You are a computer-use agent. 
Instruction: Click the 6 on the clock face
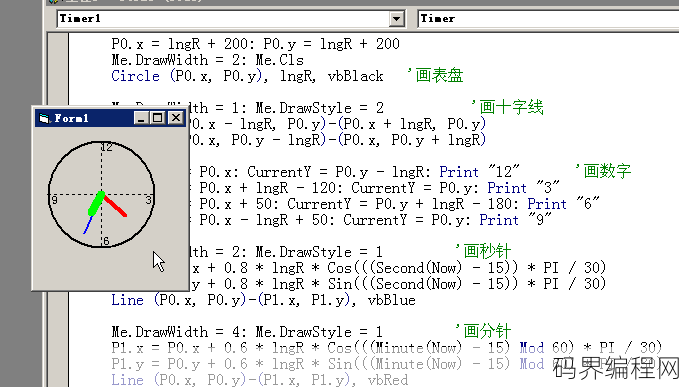(106, 241)
